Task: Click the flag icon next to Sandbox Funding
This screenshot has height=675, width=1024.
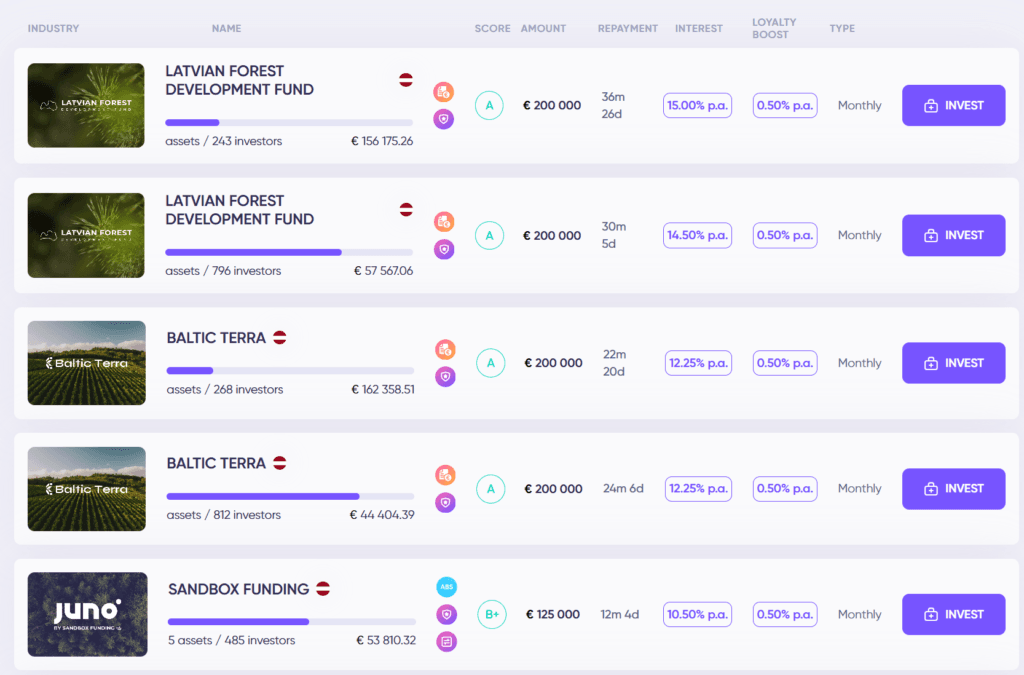Action: click(x=323, y=588)
